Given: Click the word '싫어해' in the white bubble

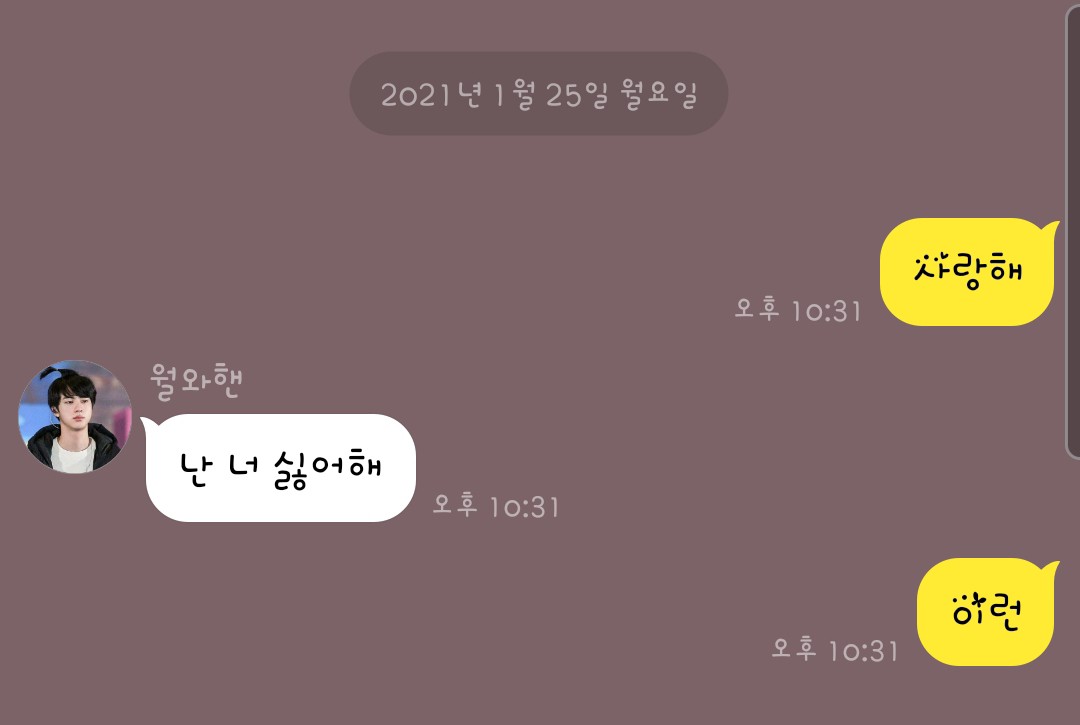Looking at the screenshot, I should (327, 469).
